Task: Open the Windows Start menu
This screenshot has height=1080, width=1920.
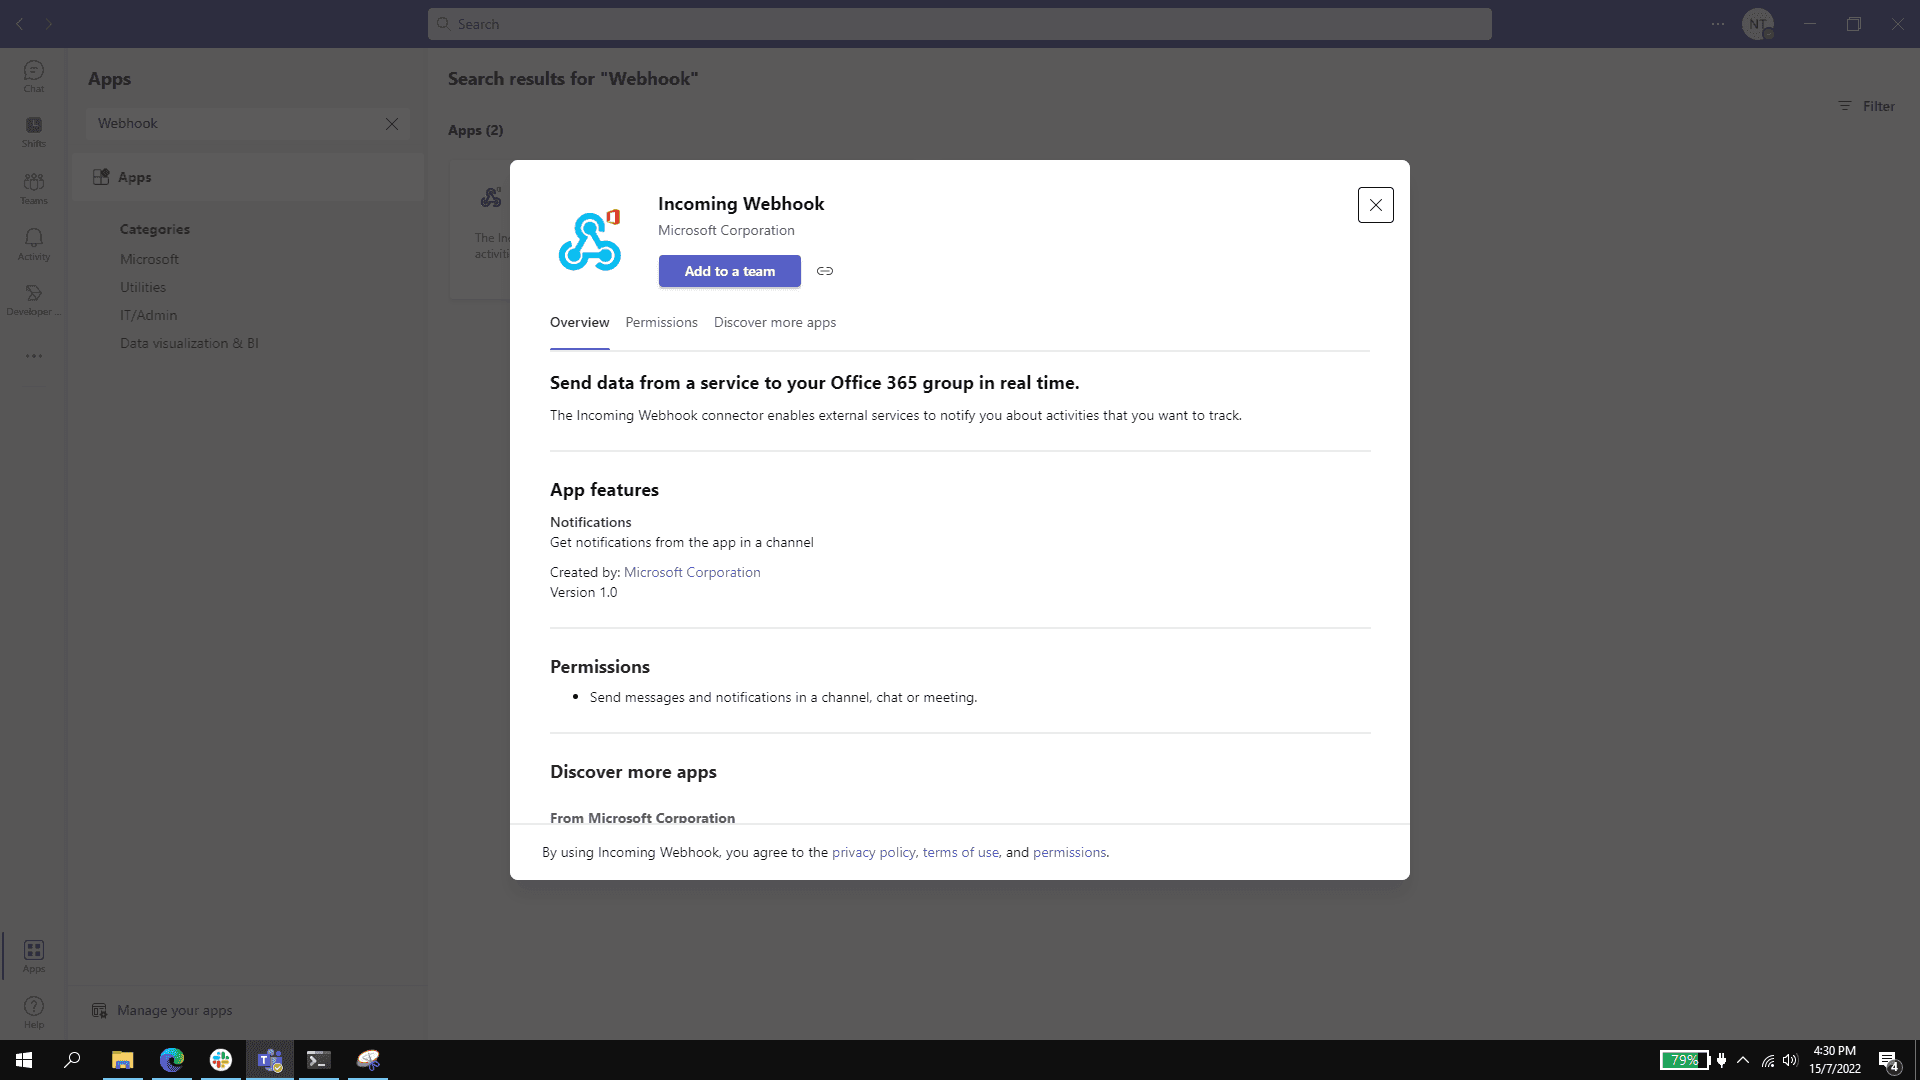Action: pos(24,1060)
